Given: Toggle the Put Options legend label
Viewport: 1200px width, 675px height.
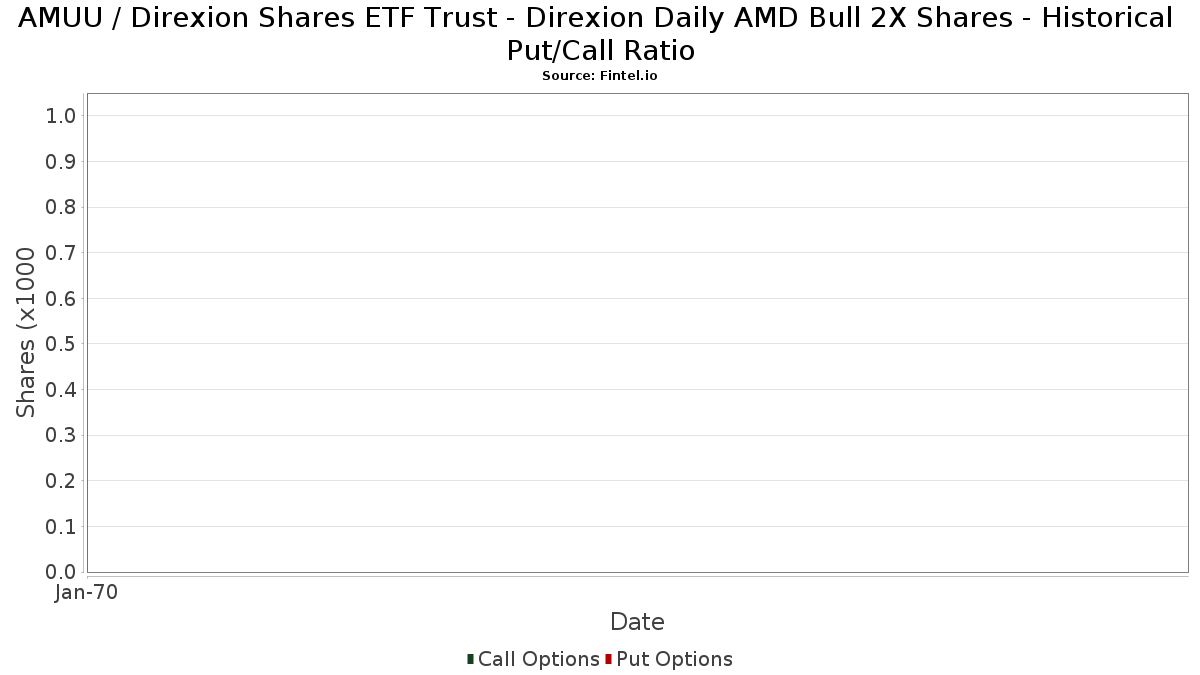Looking at the screenshot, I should pyautogui.click(x=675, y=659).
